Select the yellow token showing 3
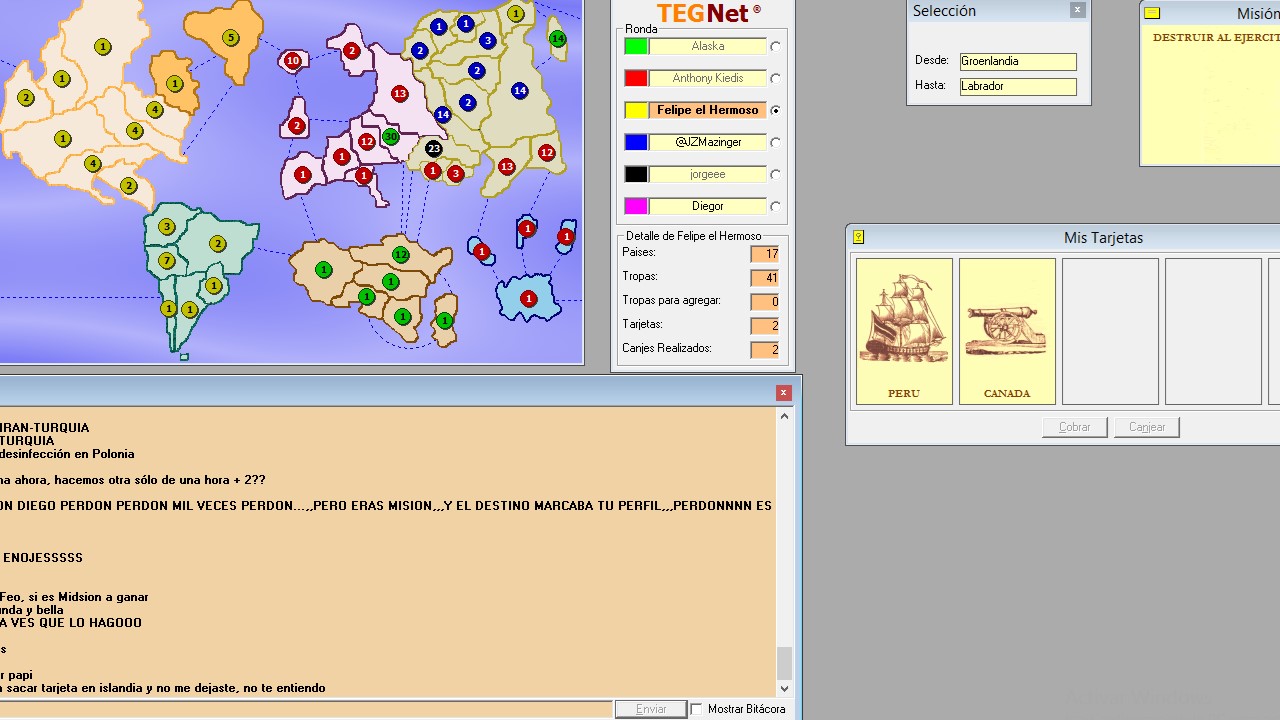 (167, 227)
